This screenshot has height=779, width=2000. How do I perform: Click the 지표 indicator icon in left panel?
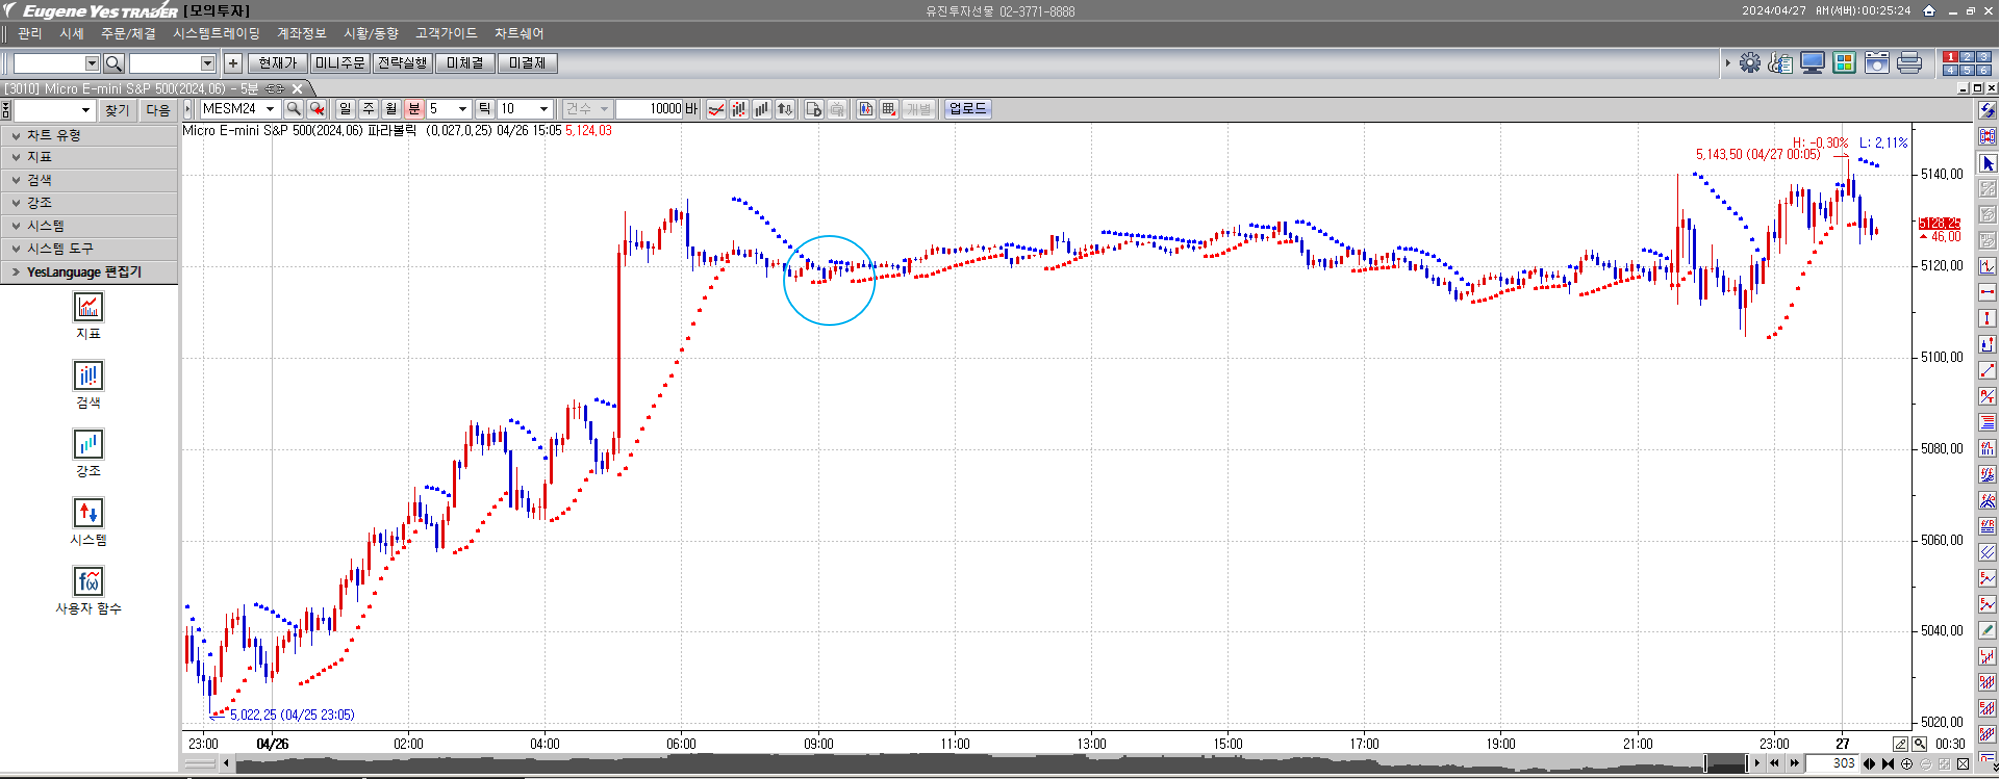(88, 307)
